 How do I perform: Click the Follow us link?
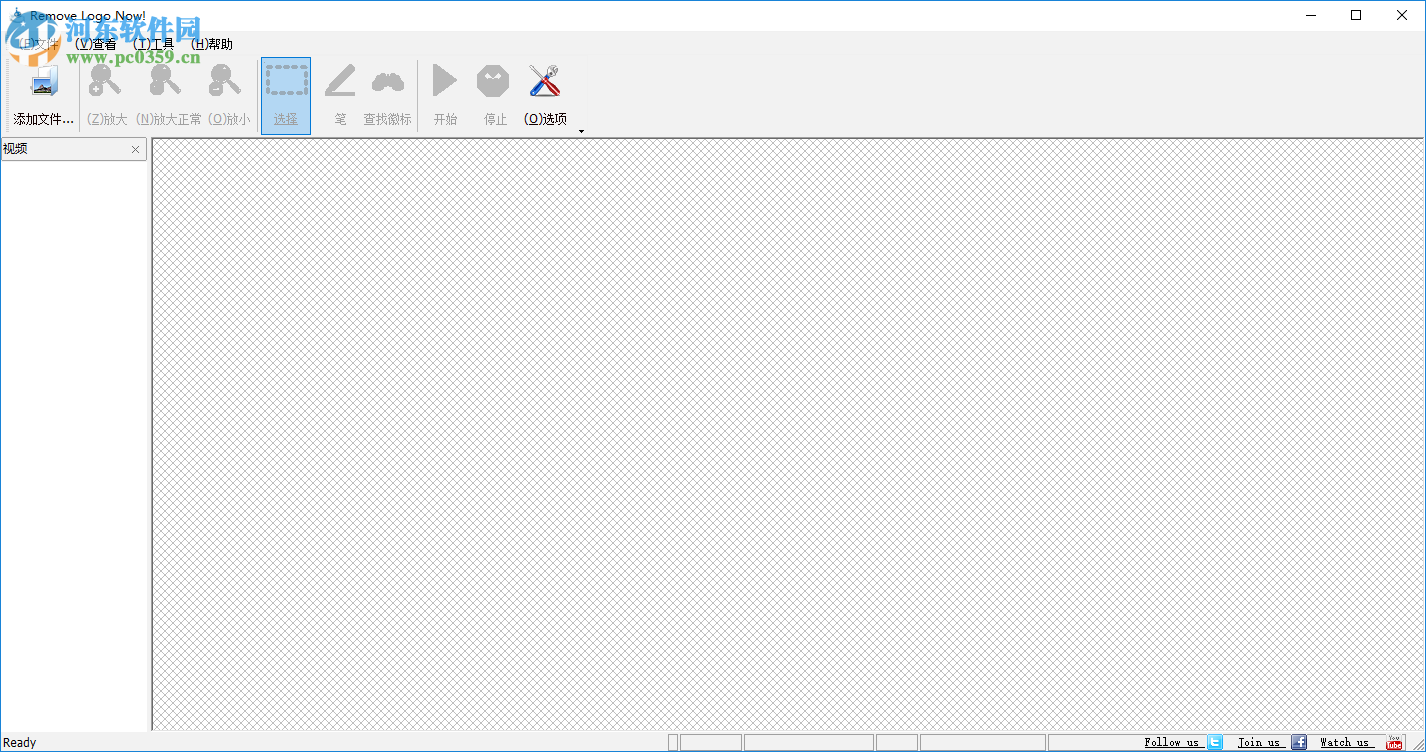(1172, 742)
